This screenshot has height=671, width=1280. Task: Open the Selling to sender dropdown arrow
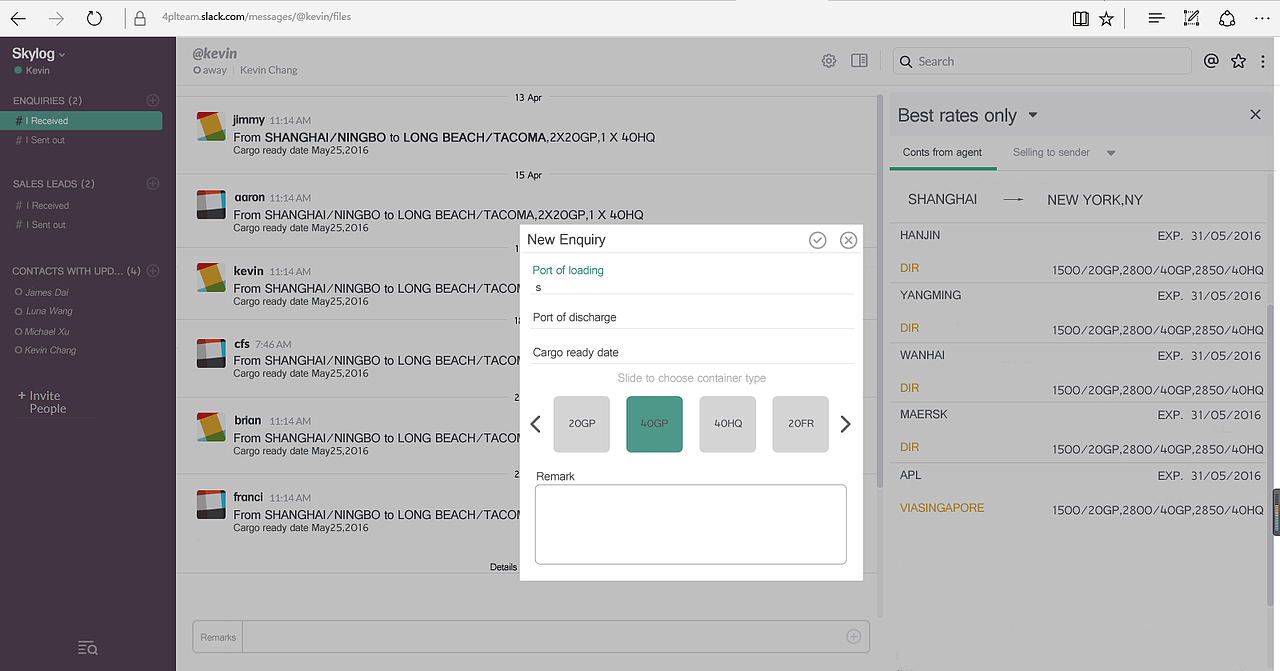[x=1111, y=153]
